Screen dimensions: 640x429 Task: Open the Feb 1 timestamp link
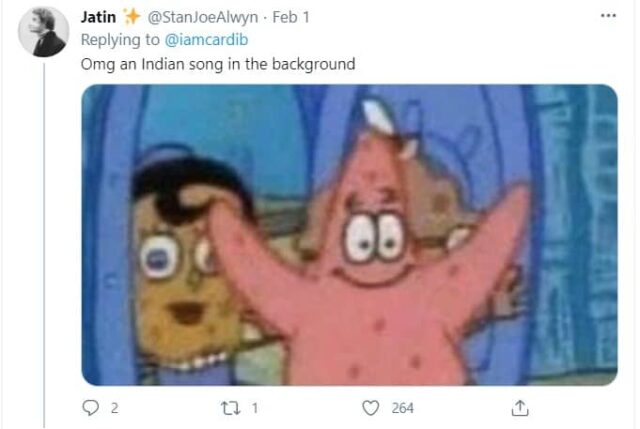(291, 17)
